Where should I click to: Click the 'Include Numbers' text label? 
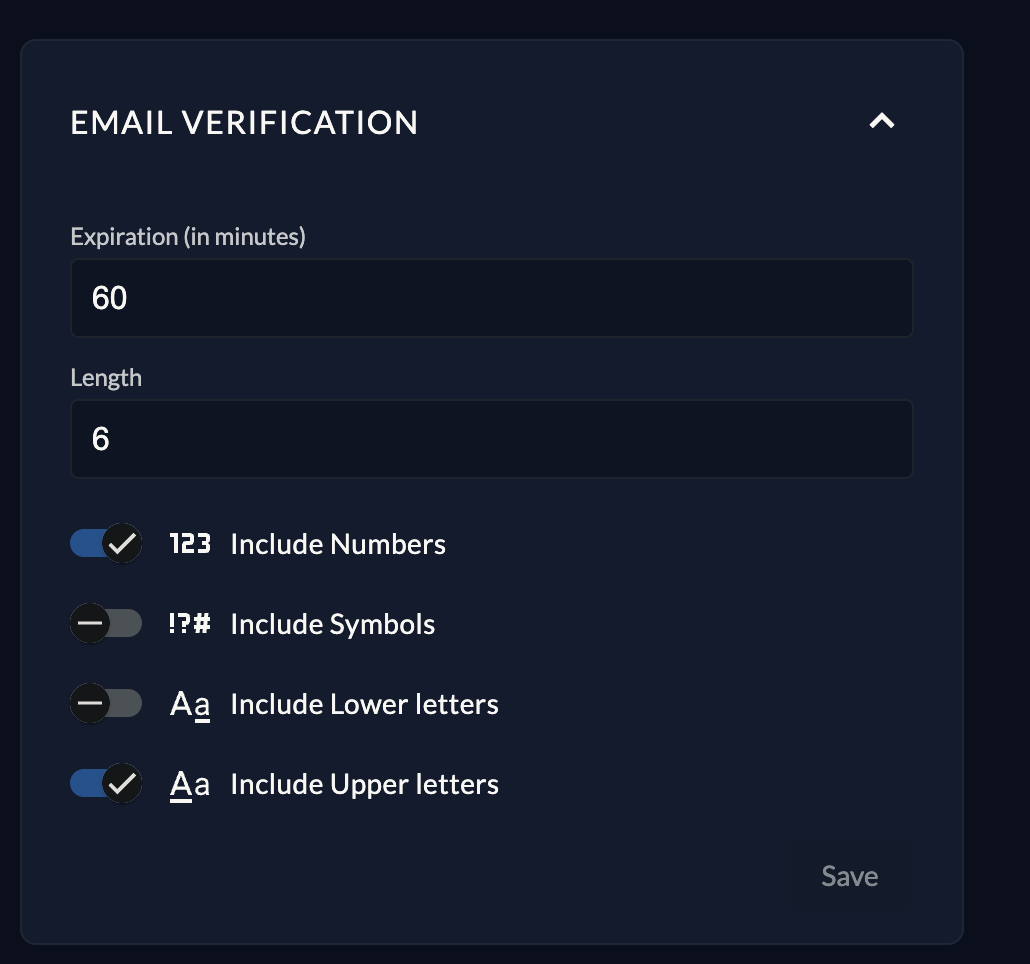click(338, 544)
